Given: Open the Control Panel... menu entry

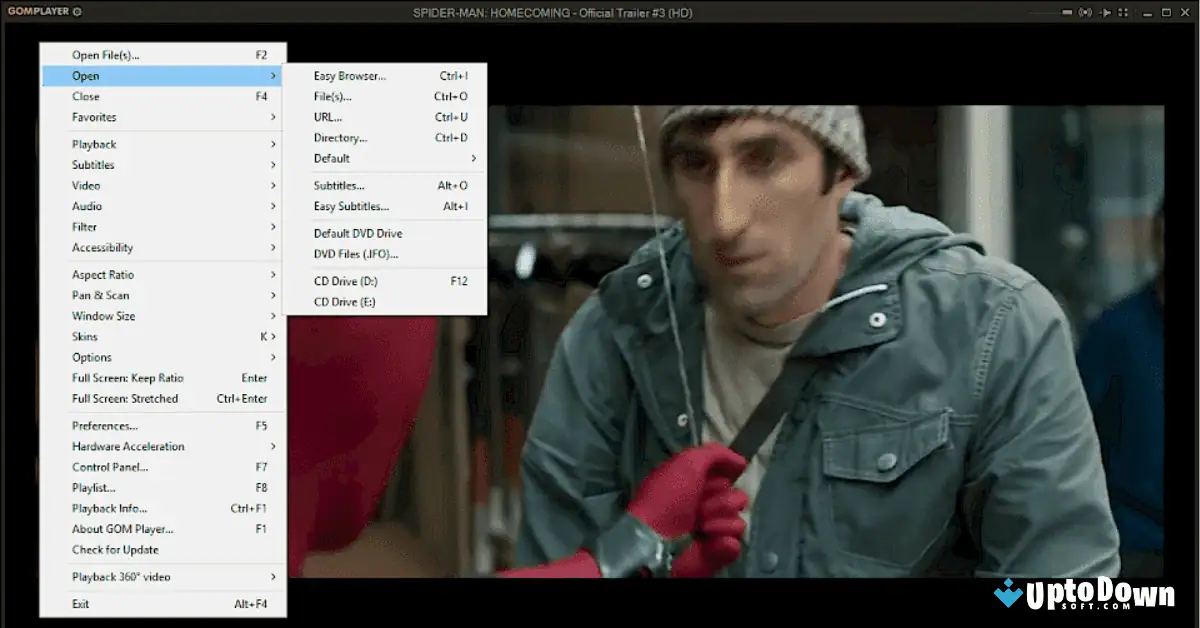Looking at the screenshot, I should coord(110,467).
